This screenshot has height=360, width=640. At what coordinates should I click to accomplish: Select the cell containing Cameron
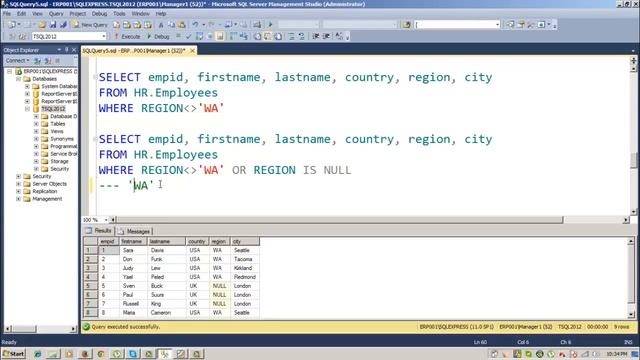point(166,313)
